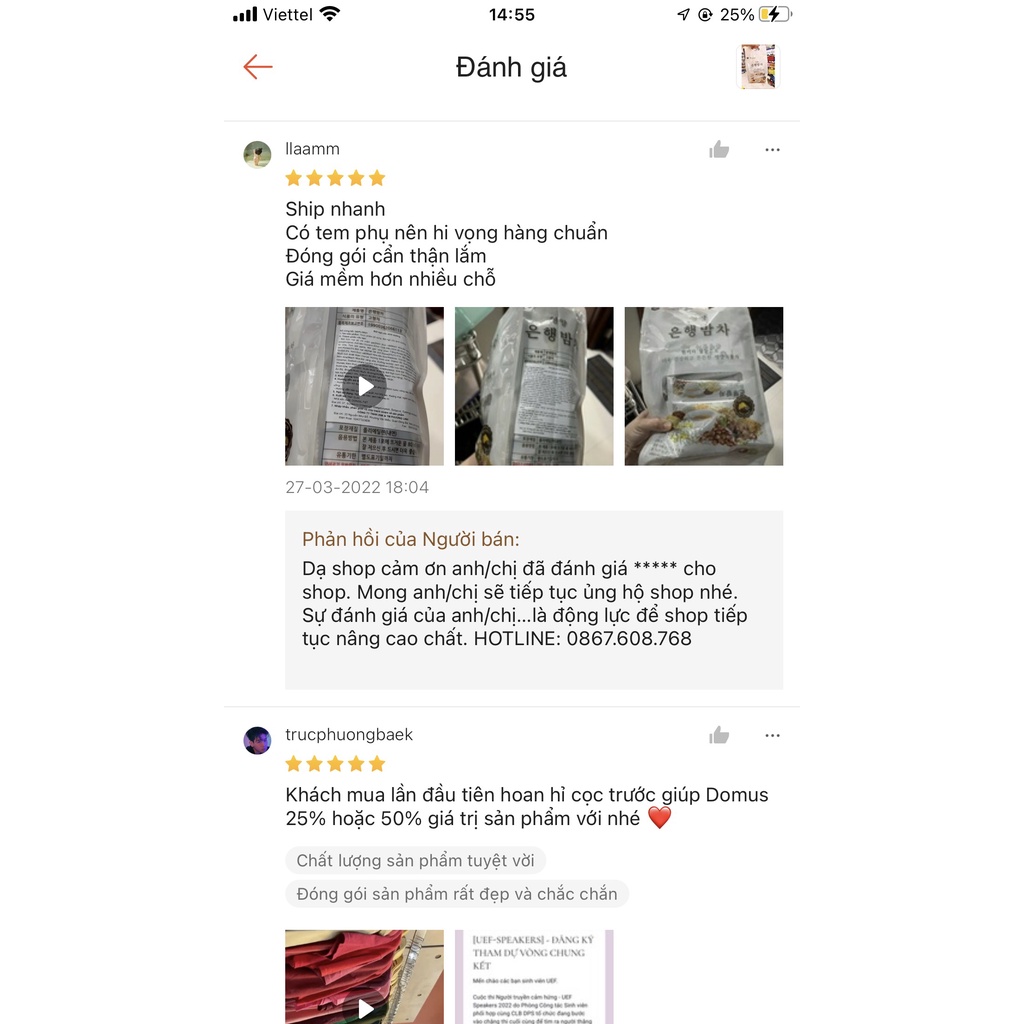Select the username trucphuongbaek
The height and width of the screenshot is (1024, 1024).
point(349,735)
